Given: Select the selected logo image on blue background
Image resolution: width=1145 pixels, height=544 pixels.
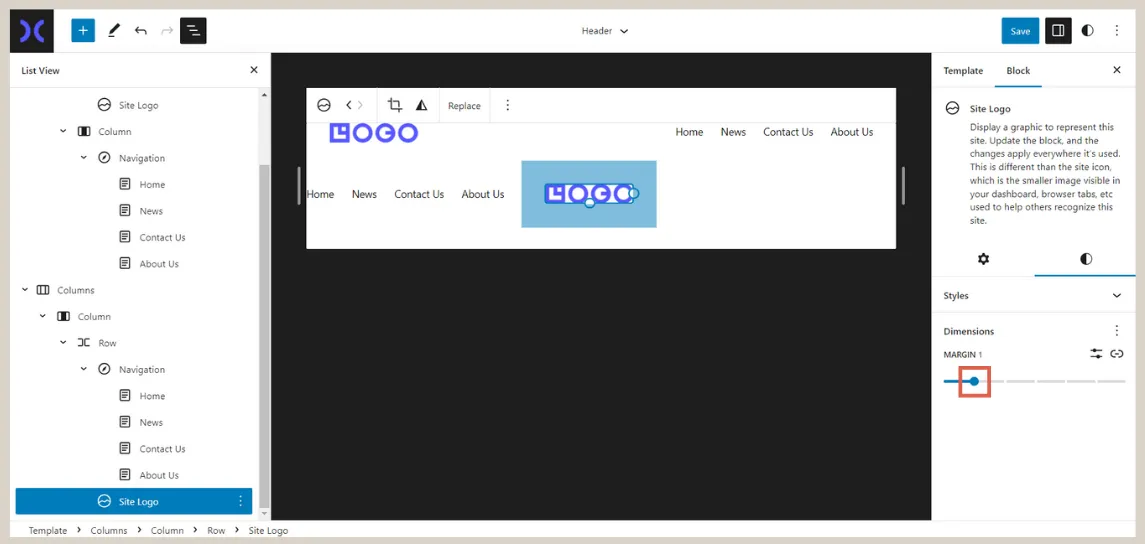Looking at the screenshot, I should [589, 194].
